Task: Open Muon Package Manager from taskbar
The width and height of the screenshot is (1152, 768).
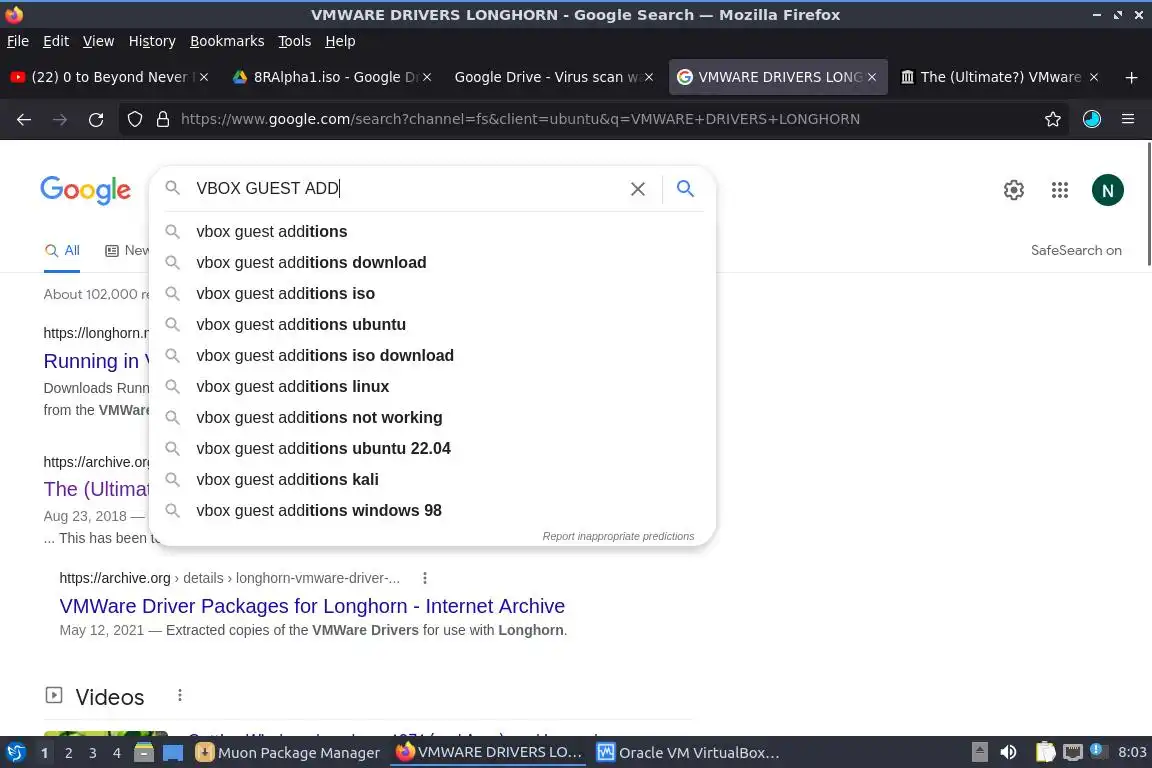Action: pos(288,753)
